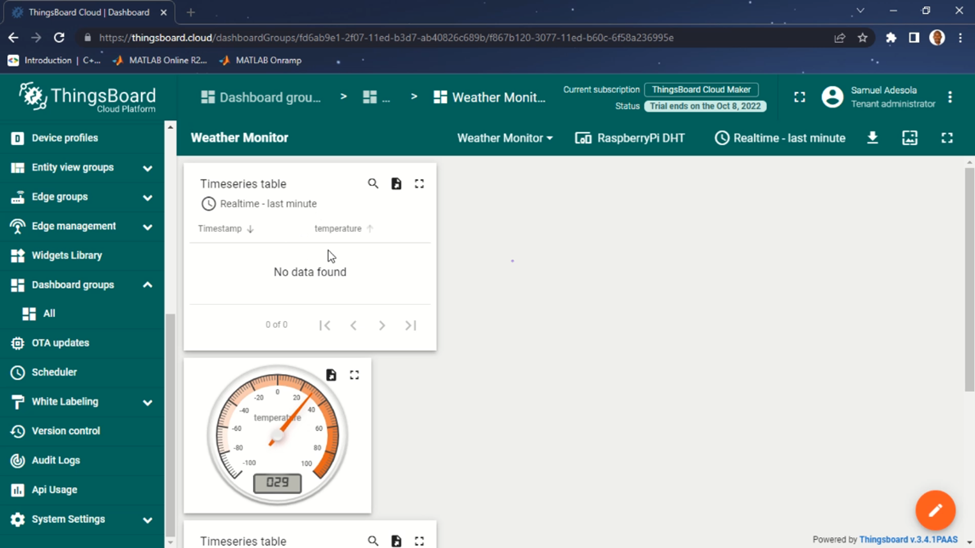975x548 pixels.
Task: Open browser extensions puzzle icon
Action: (x=891, y=38)
